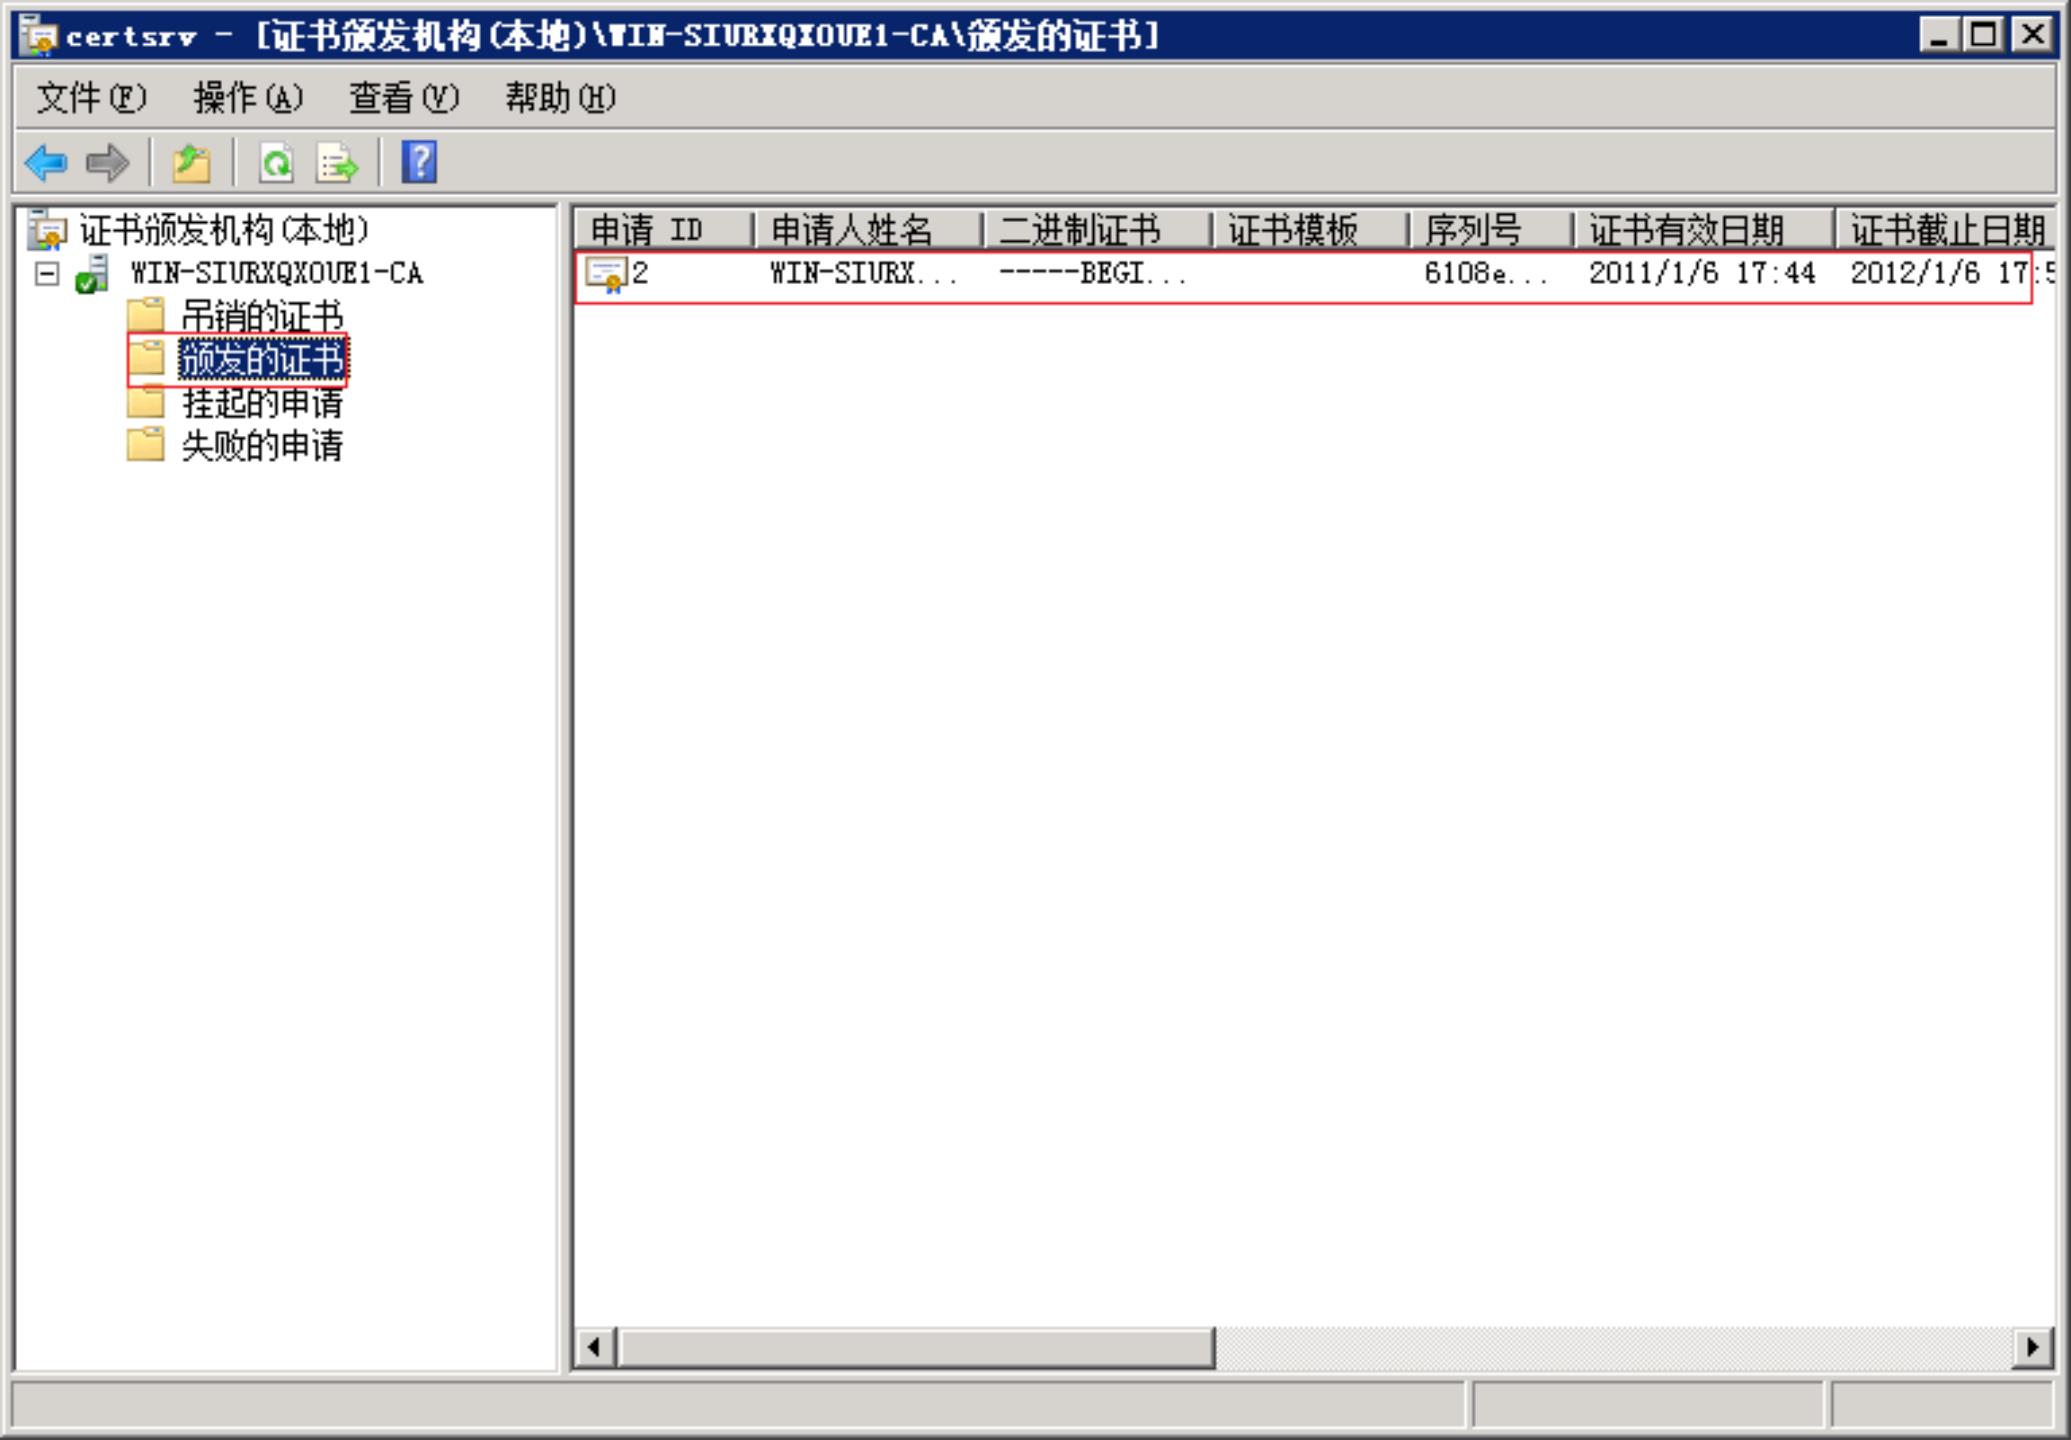The image size is (2071, 1440).
Task: Maximize the certsrv window
Action: (x=1984, y=35)
